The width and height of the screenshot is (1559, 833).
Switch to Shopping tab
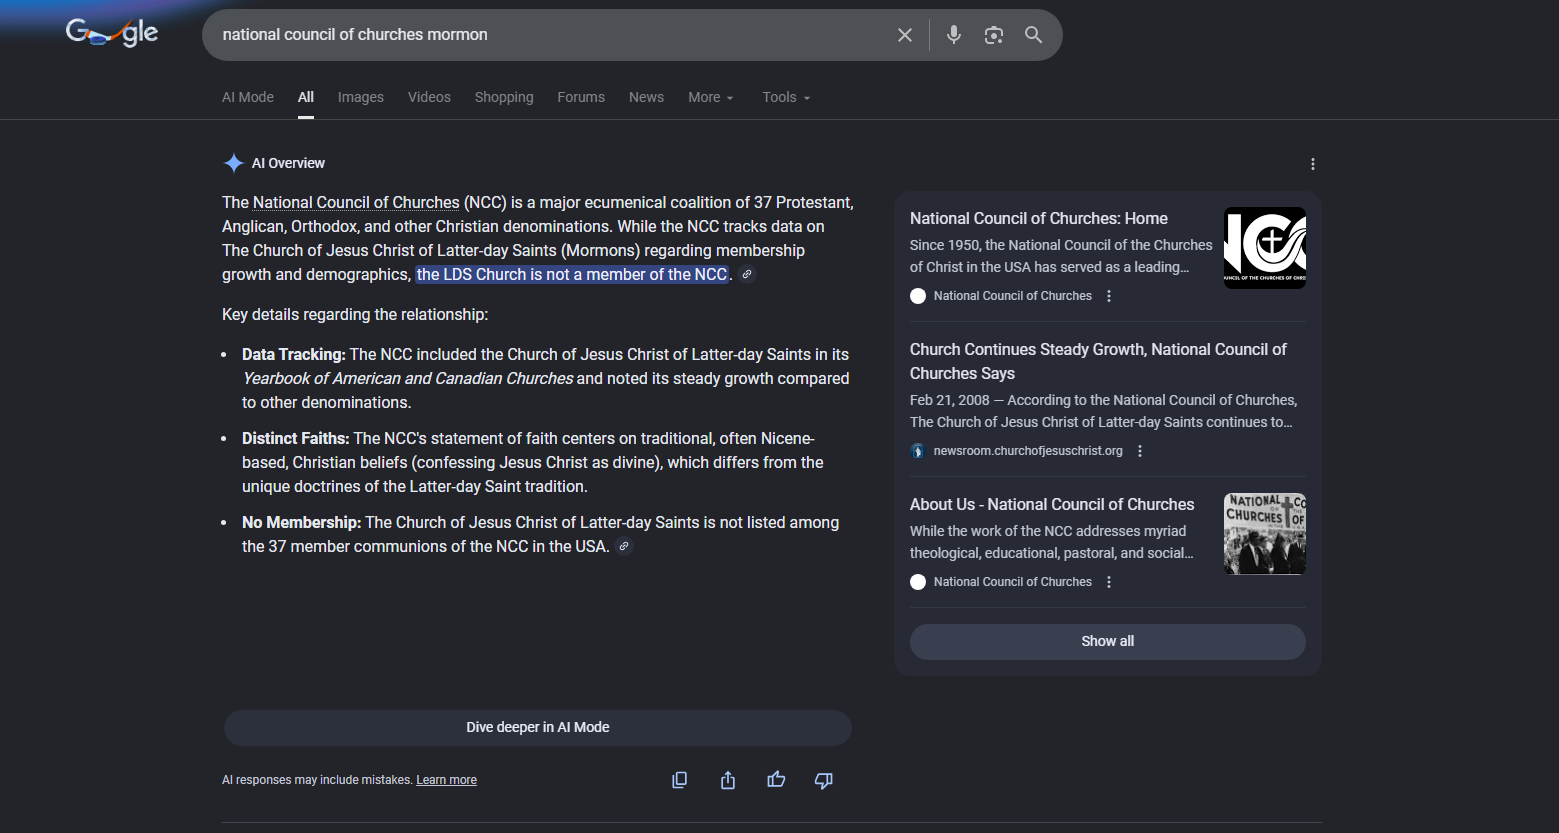pyautogui.click(x=504, y=97)
